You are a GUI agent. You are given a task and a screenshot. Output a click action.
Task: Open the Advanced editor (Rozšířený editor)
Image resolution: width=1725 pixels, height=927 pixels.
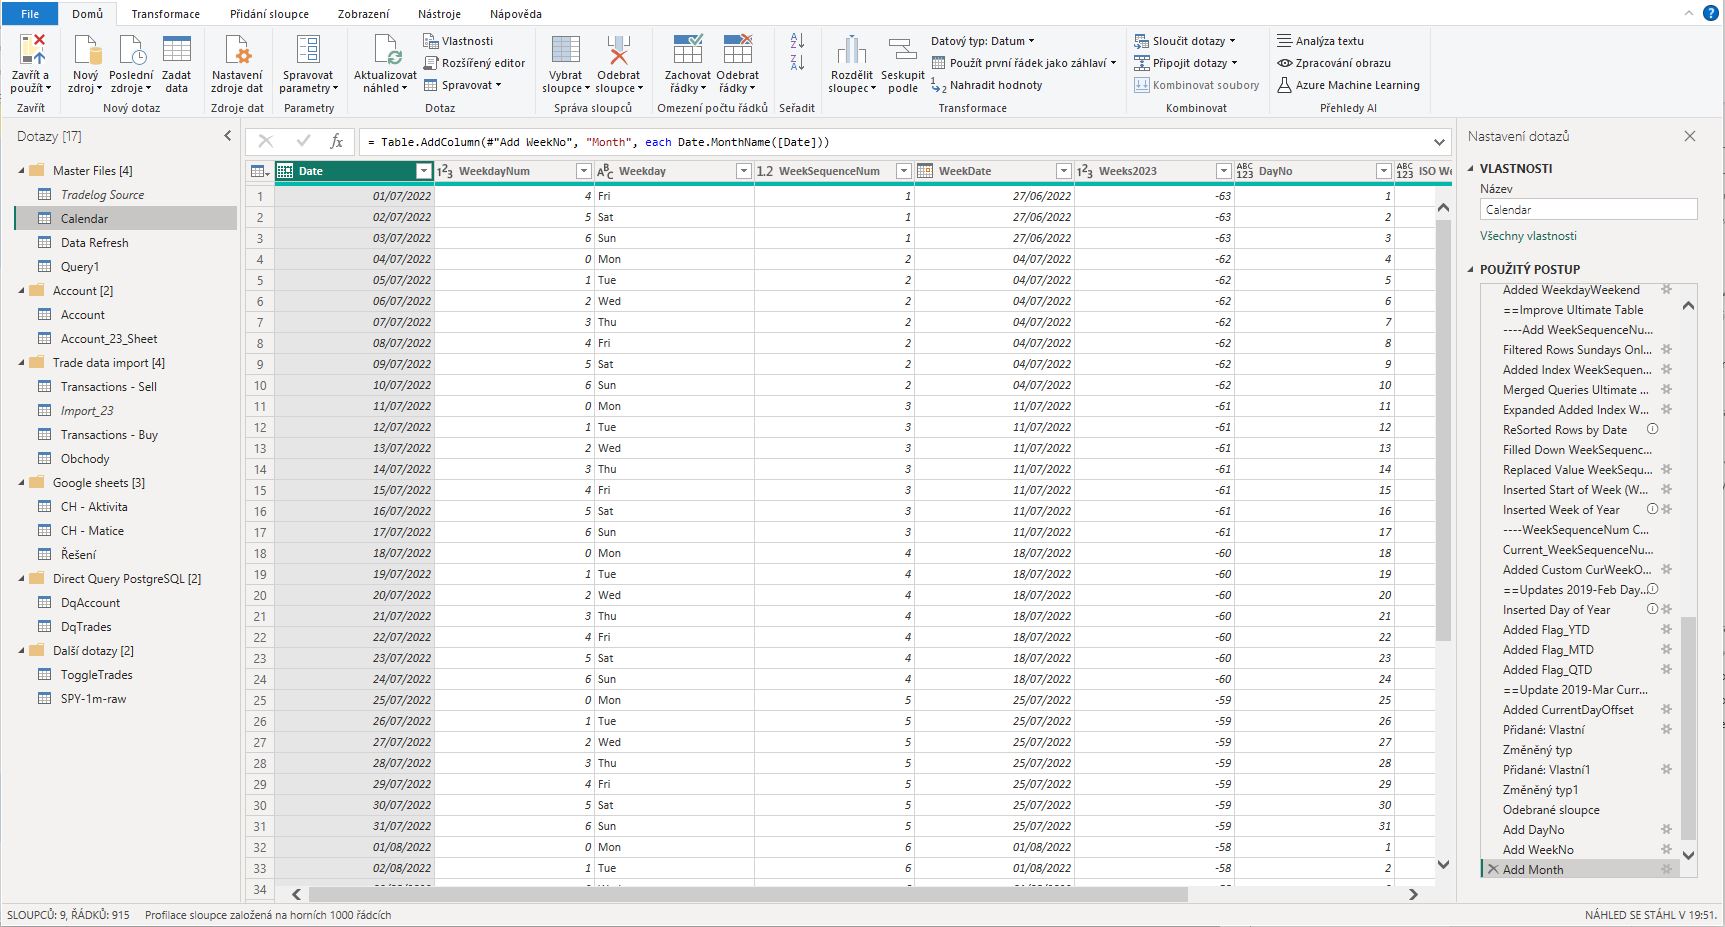click(474, 63)
